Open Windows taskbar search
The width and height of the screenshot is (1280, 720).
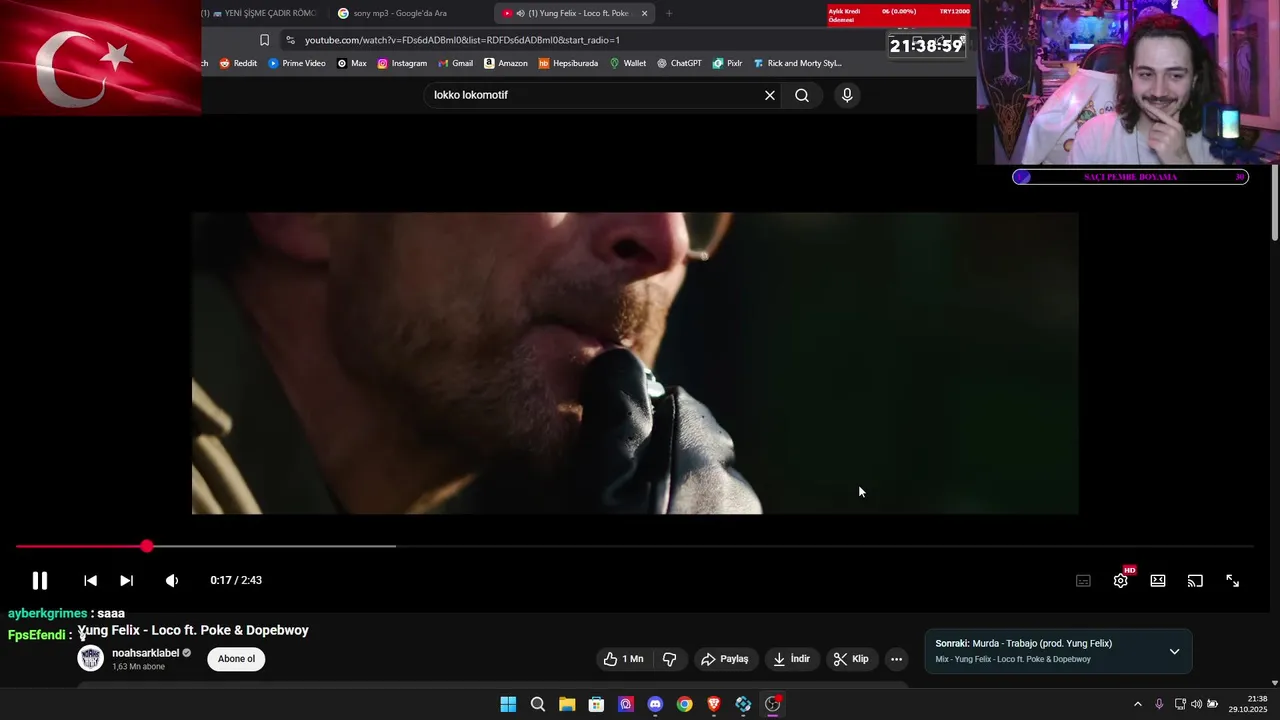tap(538, 704)
